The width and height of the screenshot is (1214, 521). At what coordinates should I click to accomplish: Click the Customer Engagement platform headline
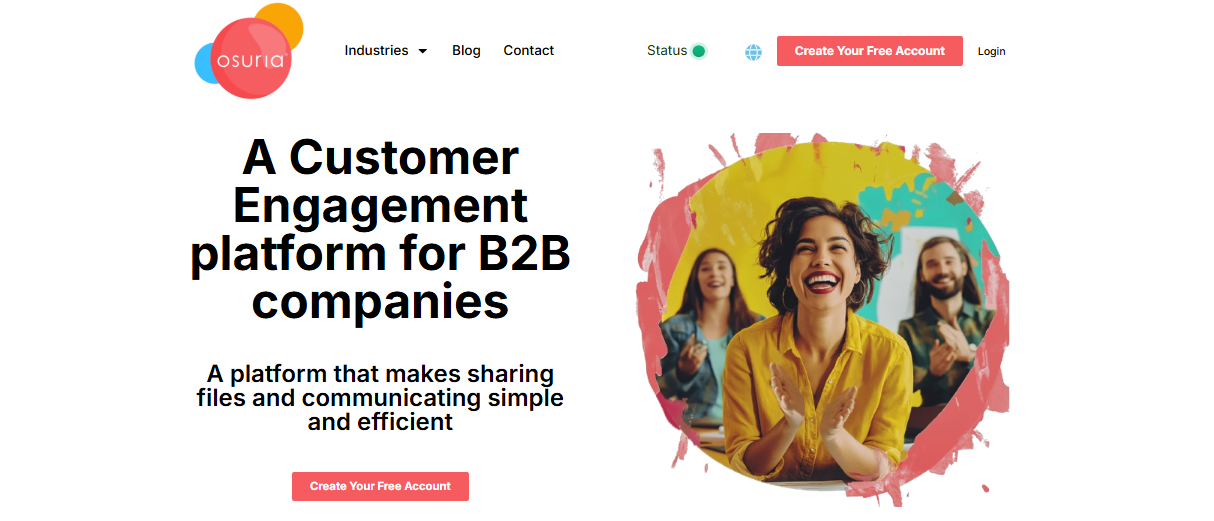(380, 230)
